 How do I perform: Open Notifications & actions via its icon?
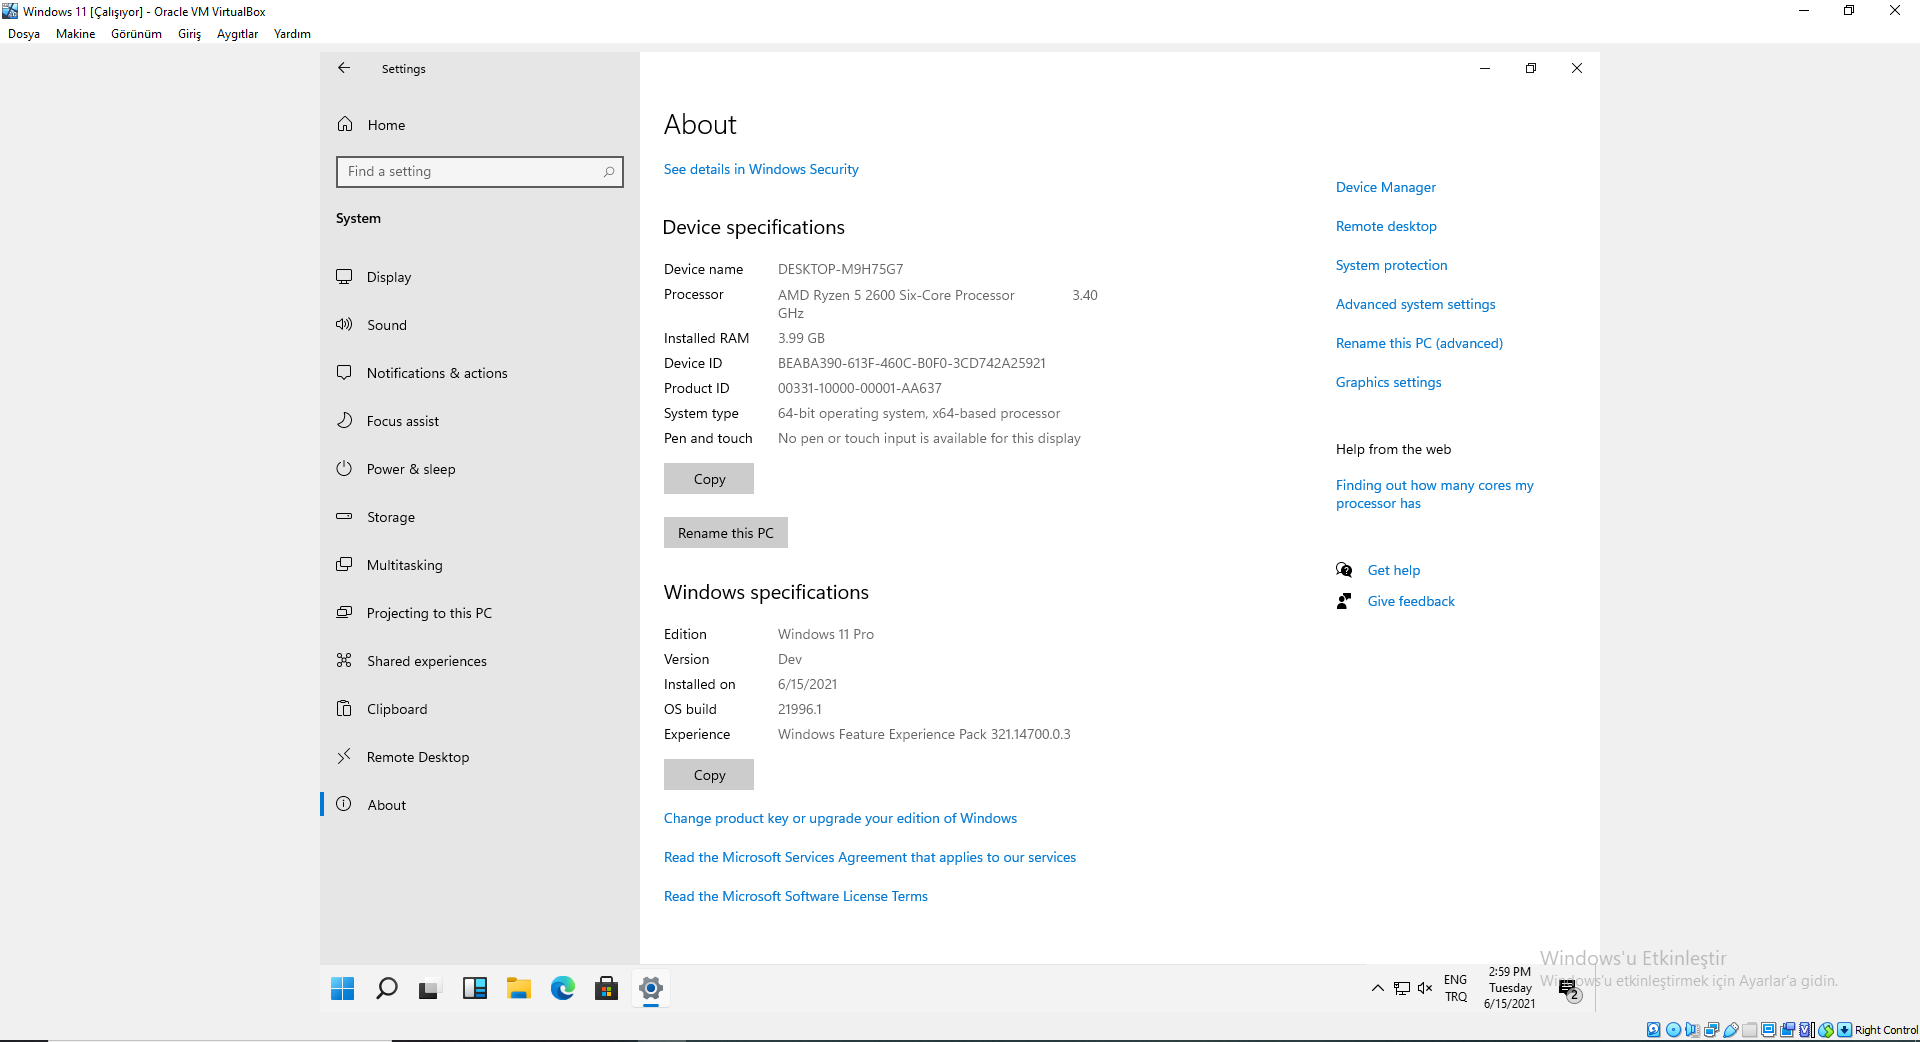[344, 372]
